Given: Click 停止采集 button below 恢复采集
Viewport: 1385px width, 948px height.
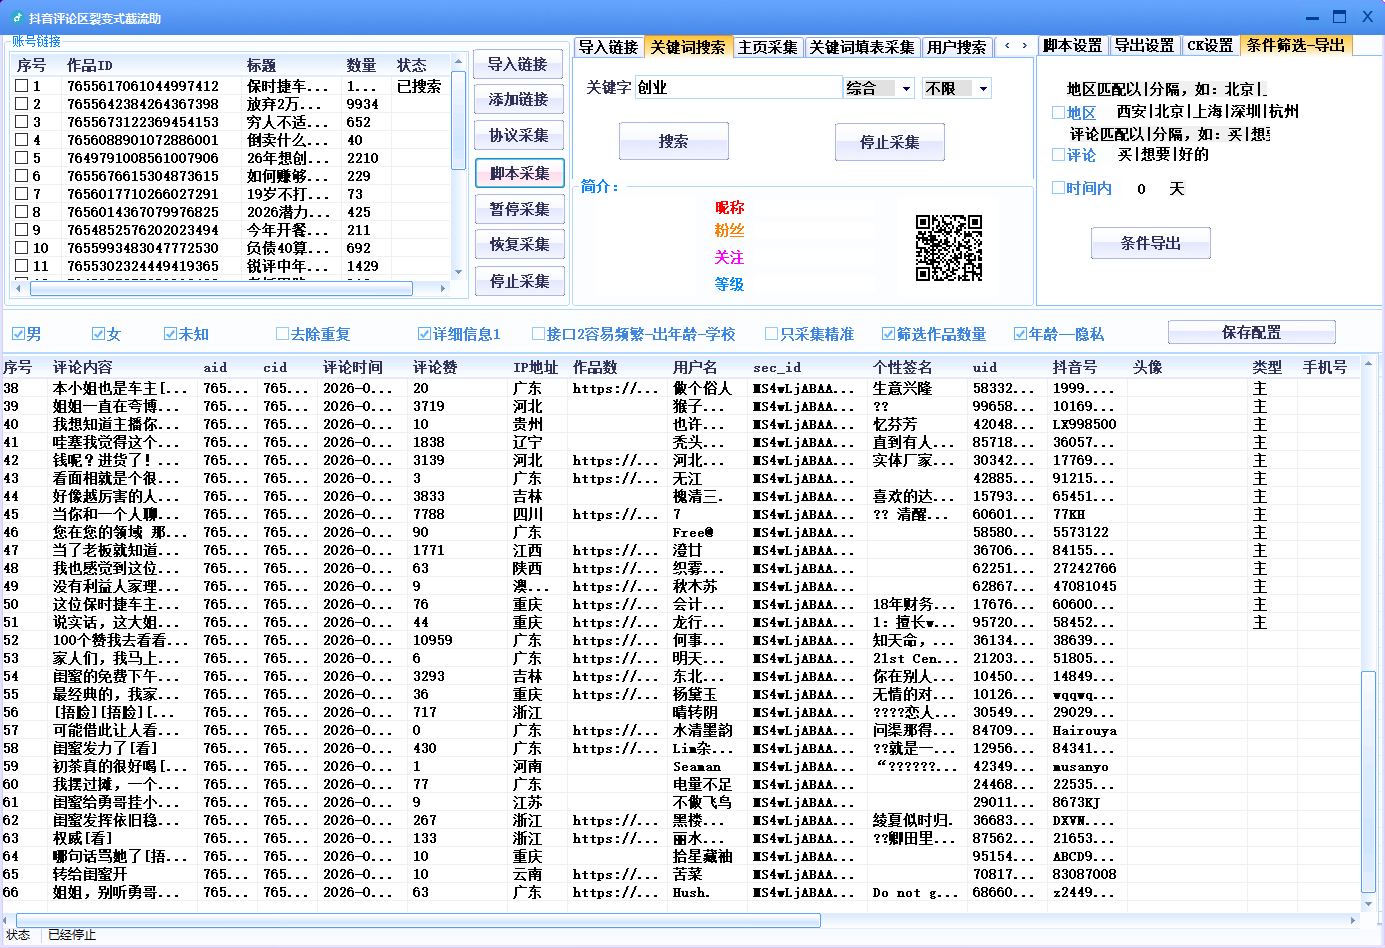Looking at the screenshot, I should 519,281.
